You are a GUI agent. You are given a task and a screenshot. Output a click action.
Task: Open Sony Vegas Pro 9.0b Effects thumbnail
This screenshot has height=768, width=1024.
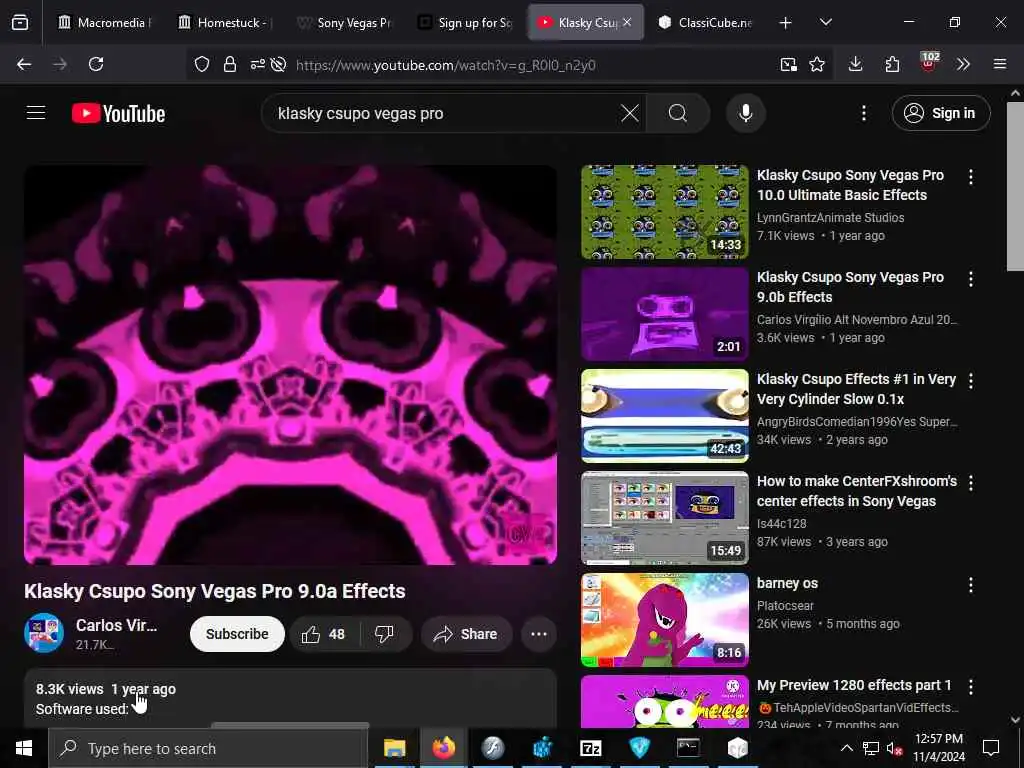pyautogui.click(x=665, y=314)
